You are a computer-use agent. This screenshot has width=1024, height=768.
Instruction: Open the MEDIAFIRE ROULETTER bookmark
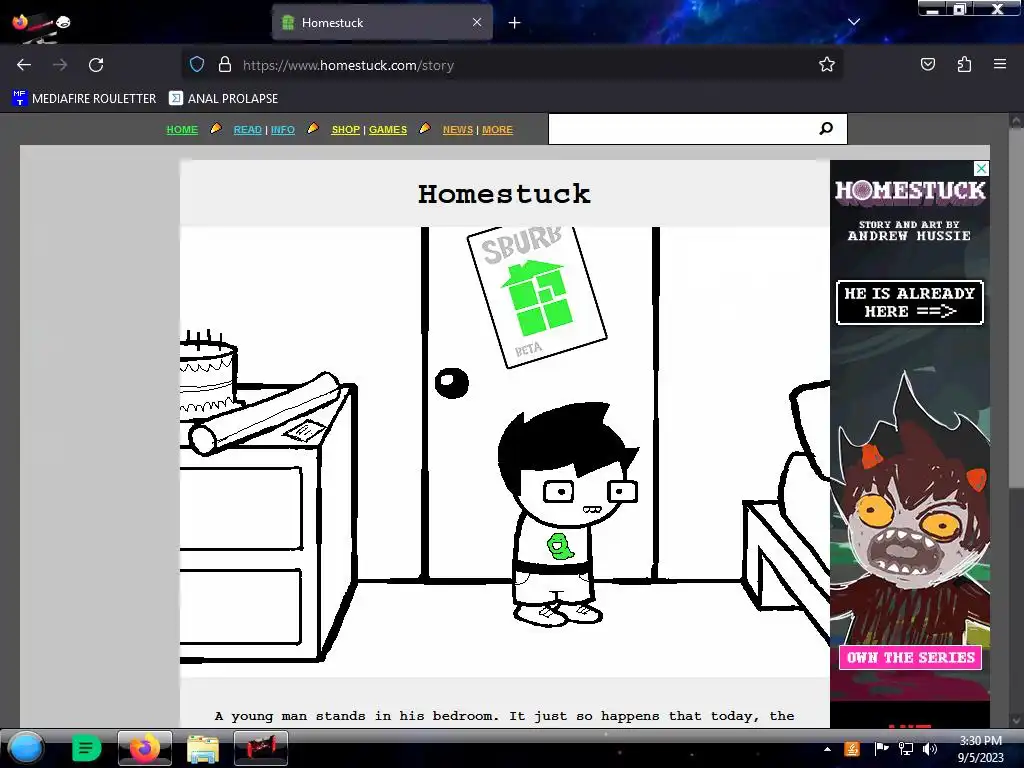(84, 99)
